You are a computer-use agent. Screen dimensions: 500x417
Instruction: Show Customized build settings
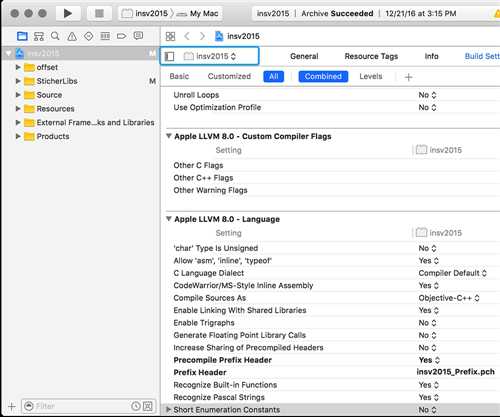pyautogui.click(x=229, y=76)
